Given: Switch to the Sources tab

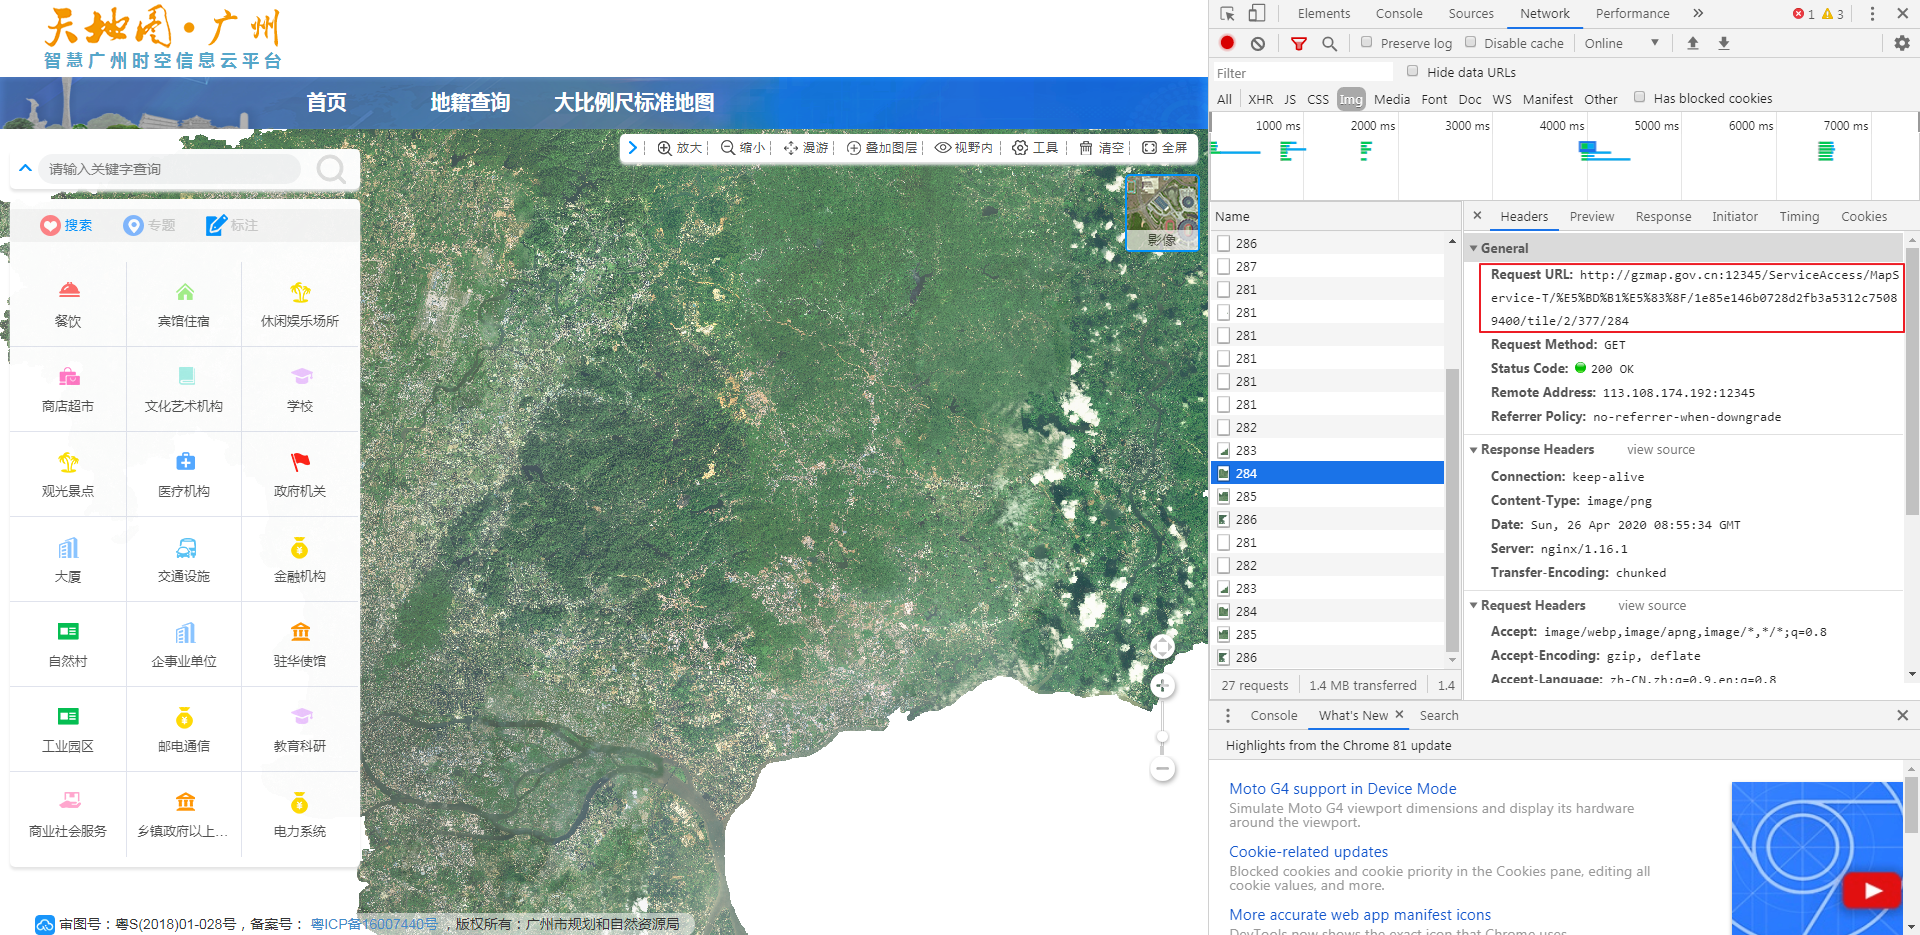Looking at the screenshot, I should (1471, 14).
